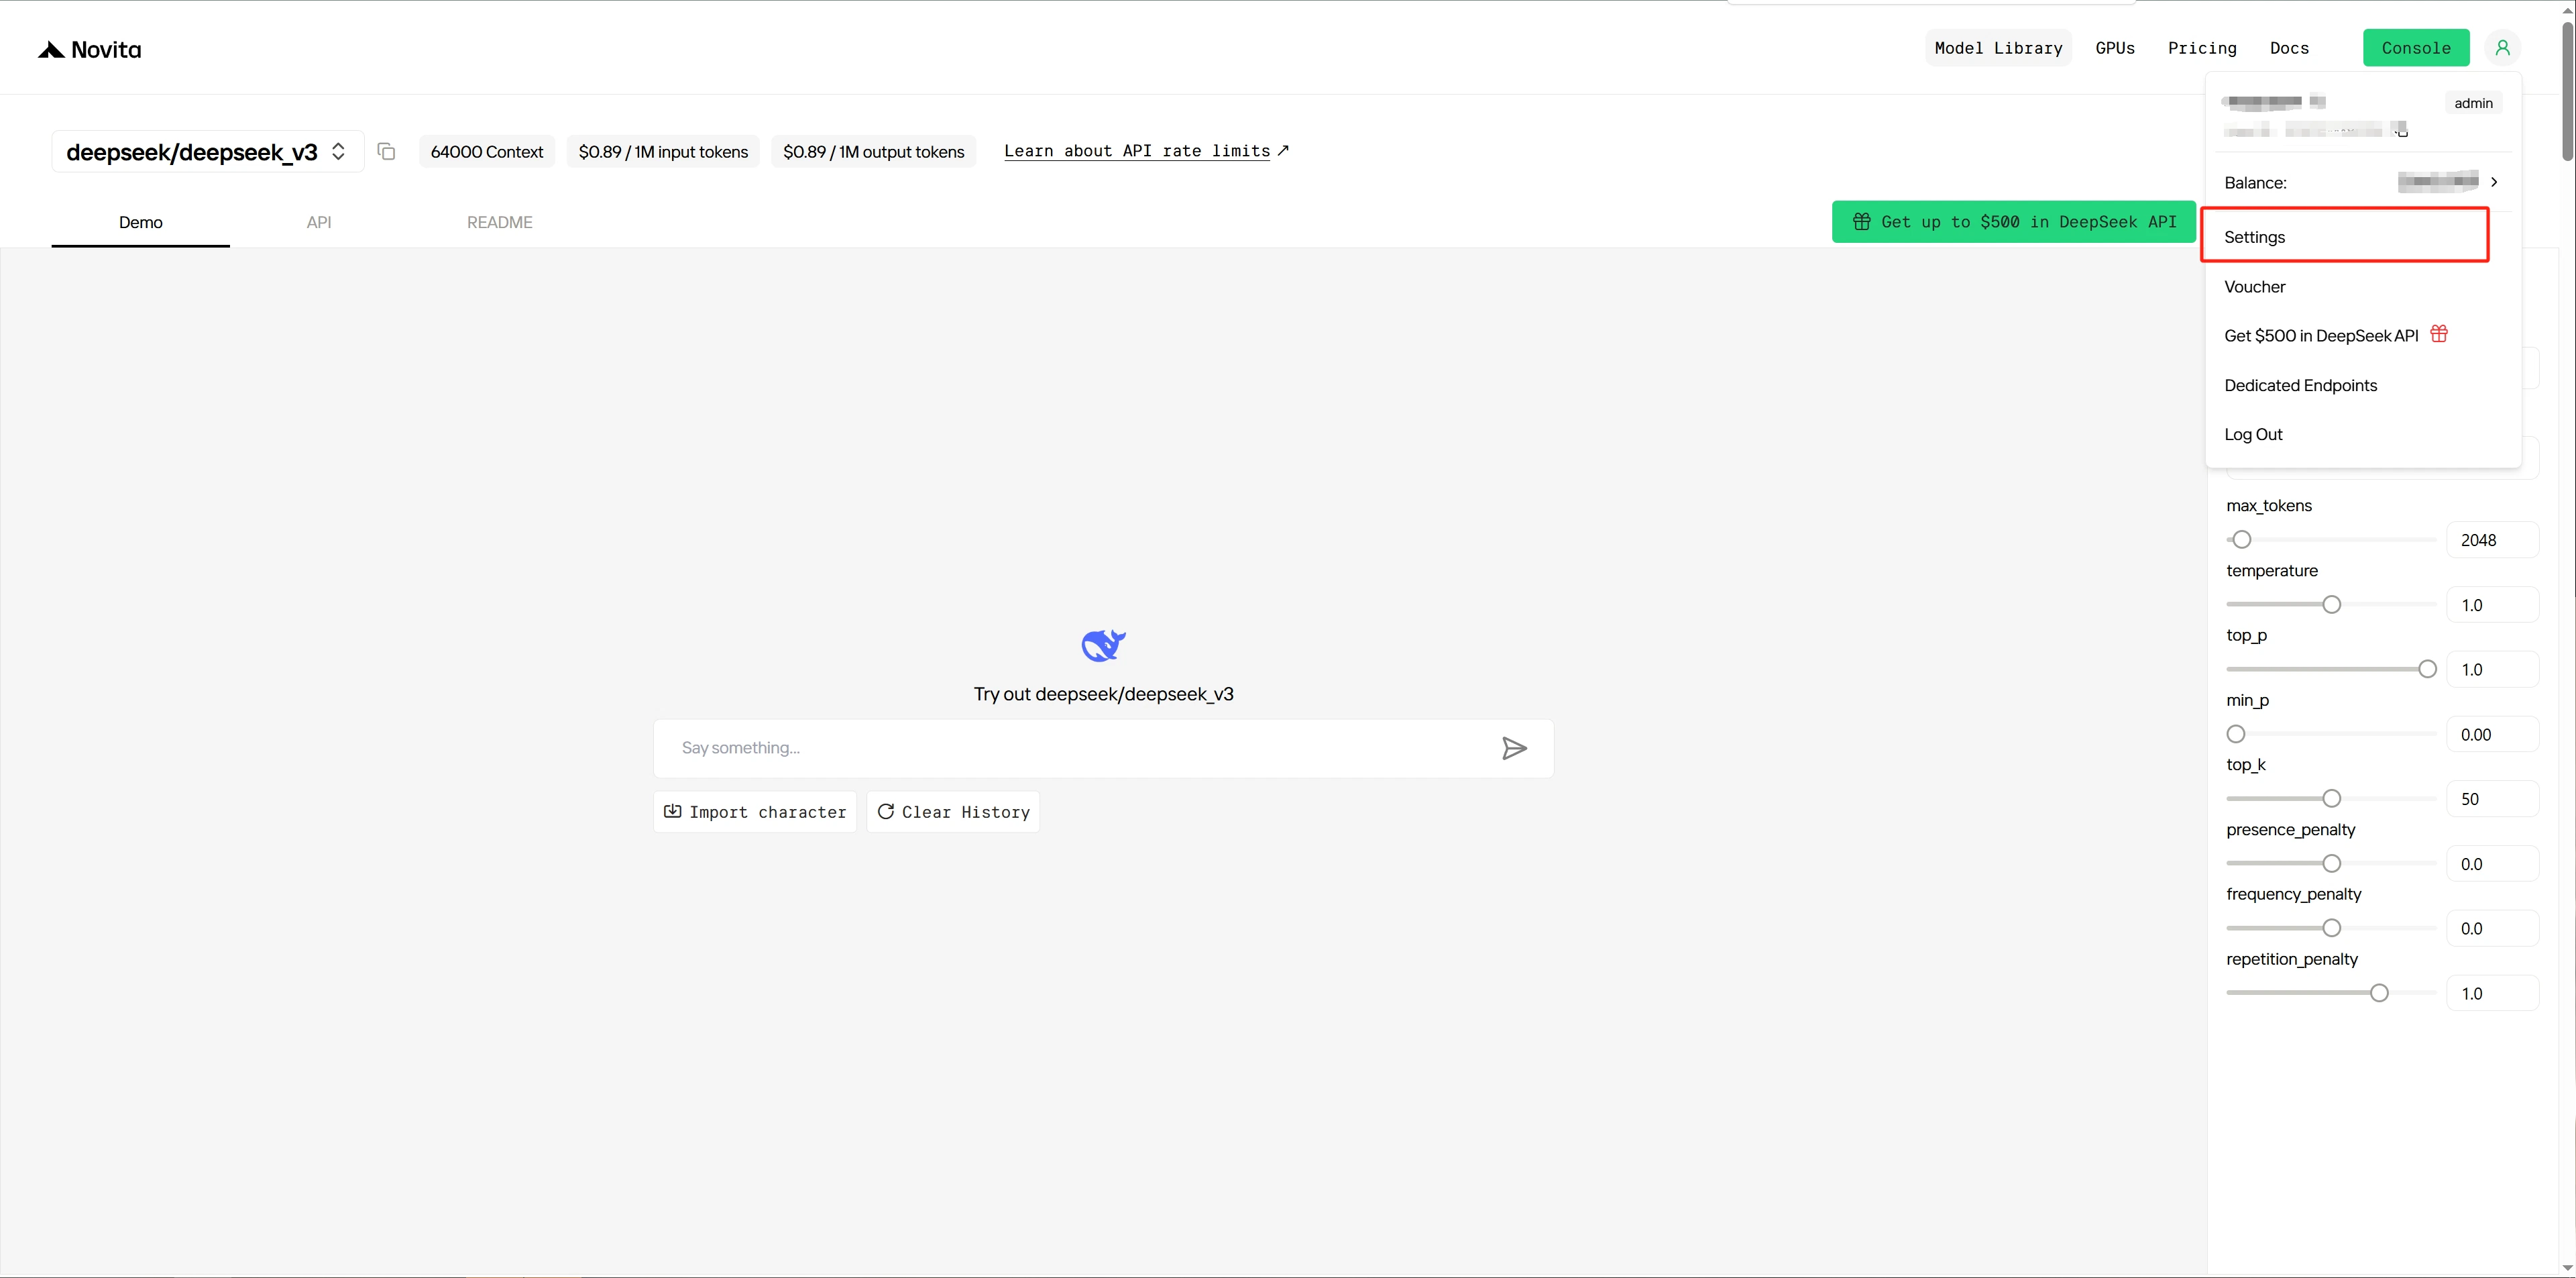Viewport: 2576px width, 1278px height.
Task: Click the Clear History button
Action: [953, 812]
